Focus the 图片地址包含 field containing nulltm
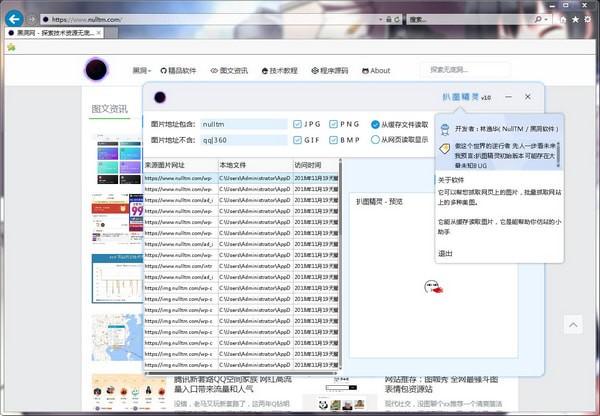Screen dimensions: 600x416 (x=243, y=124)
